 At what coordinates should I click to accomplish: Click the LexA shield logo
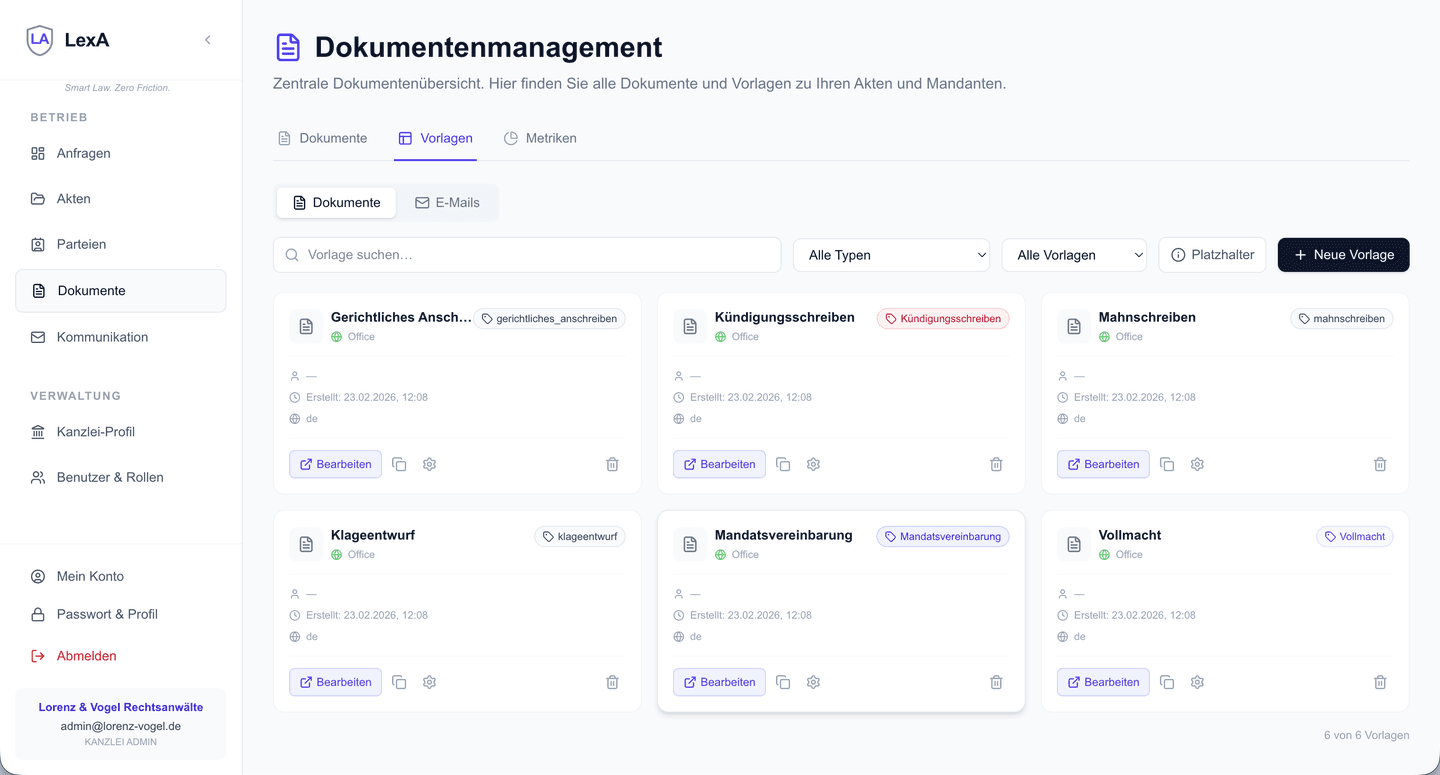(x=40, y=40)
